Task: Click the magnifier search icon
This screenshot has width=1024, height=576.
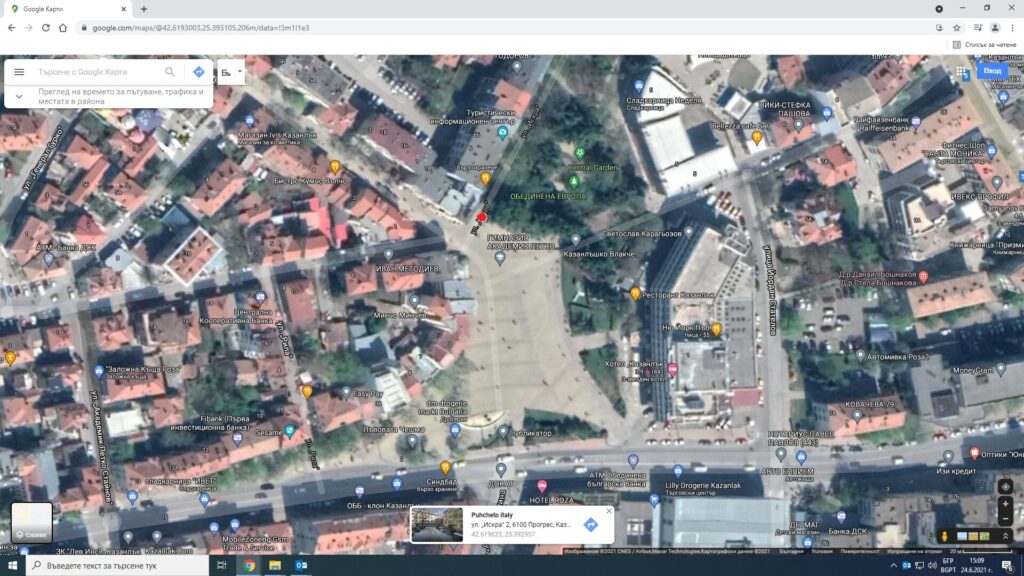Action: (170, 72)
